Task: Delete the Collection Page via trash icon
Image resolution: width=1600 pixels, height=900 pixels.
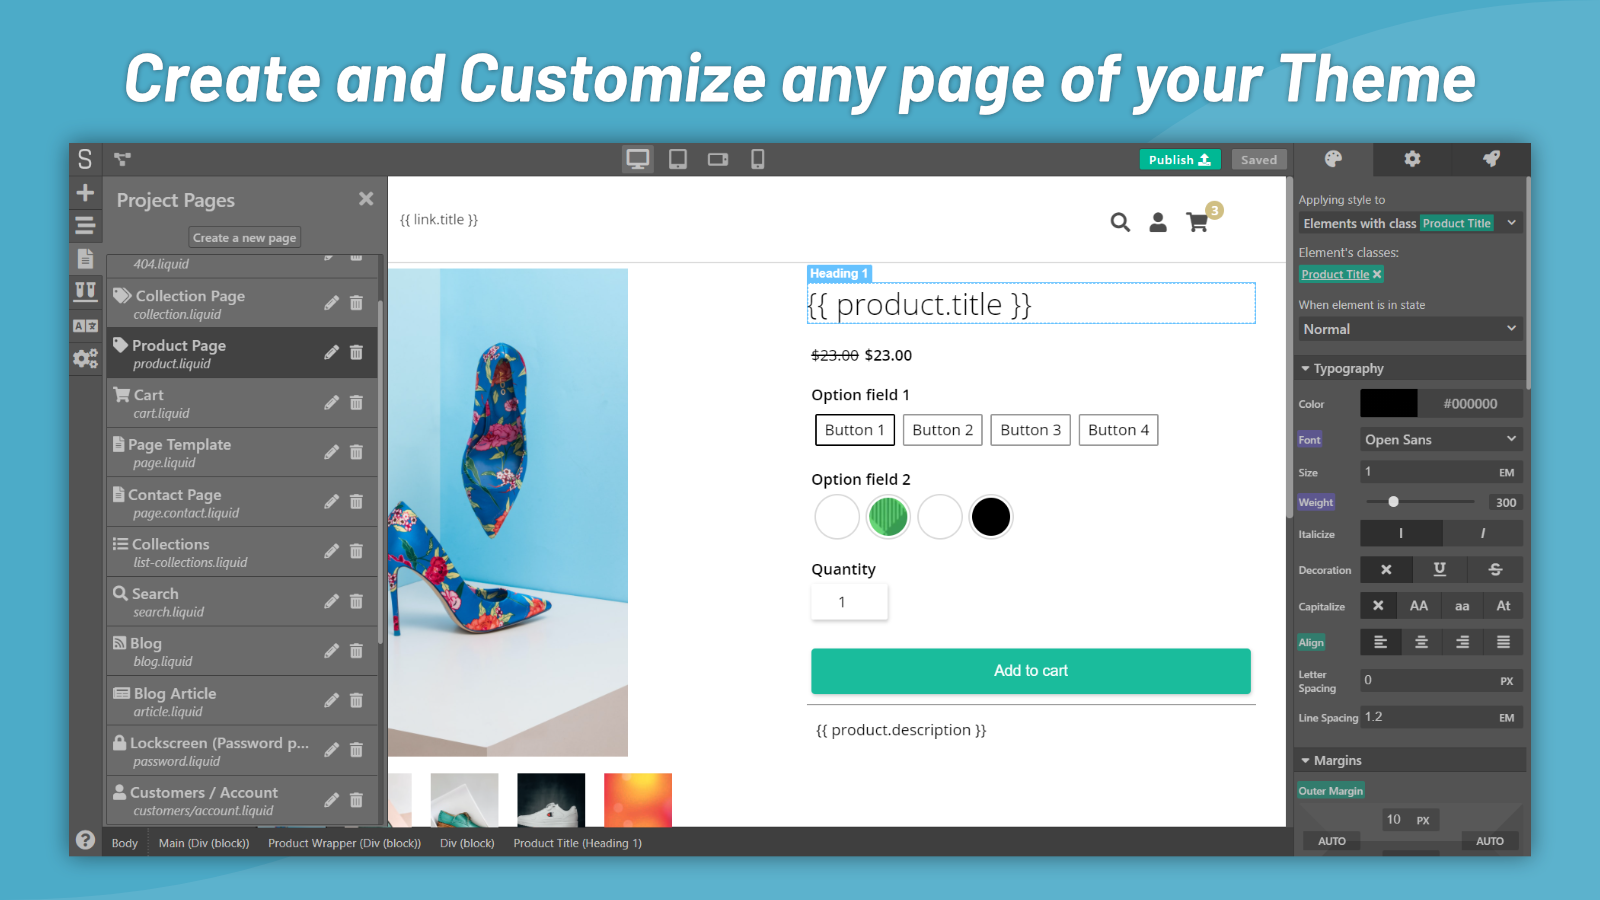Action: pyautogui.click(x=356, y=302)
